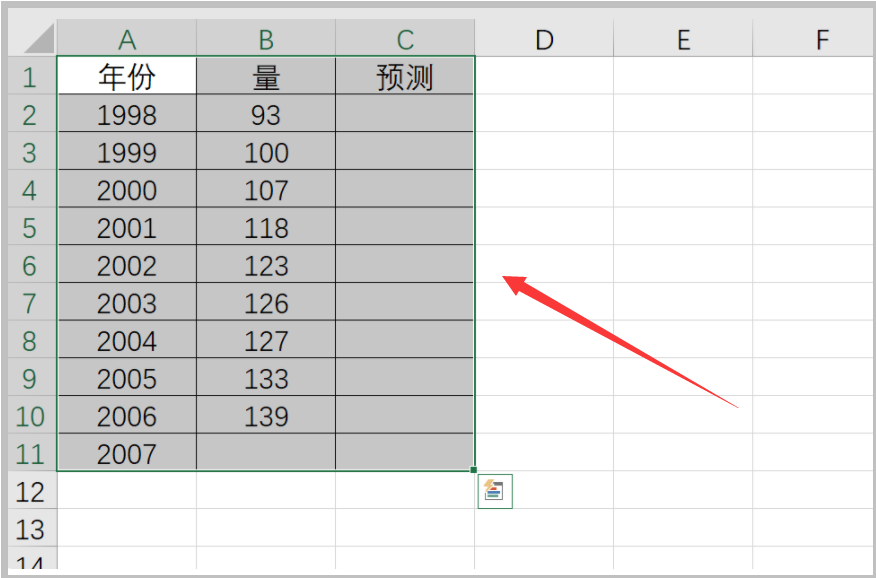Select the cell containing 2002

(127, 264)
